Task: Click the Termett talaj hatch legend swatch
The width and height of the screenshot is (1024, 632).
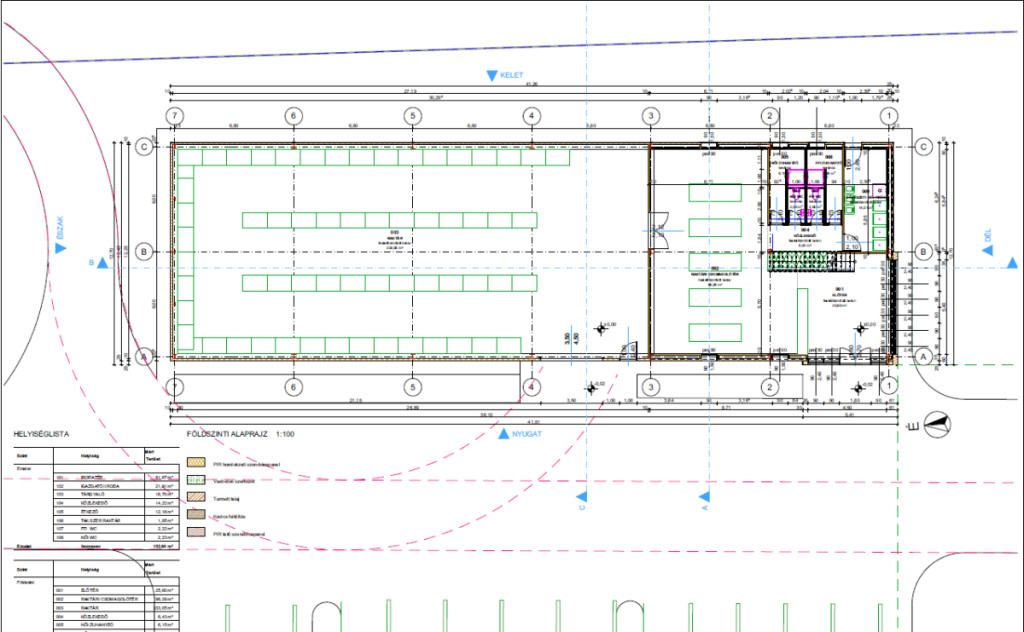Action: pyautogui.click(x=197, y=497)
